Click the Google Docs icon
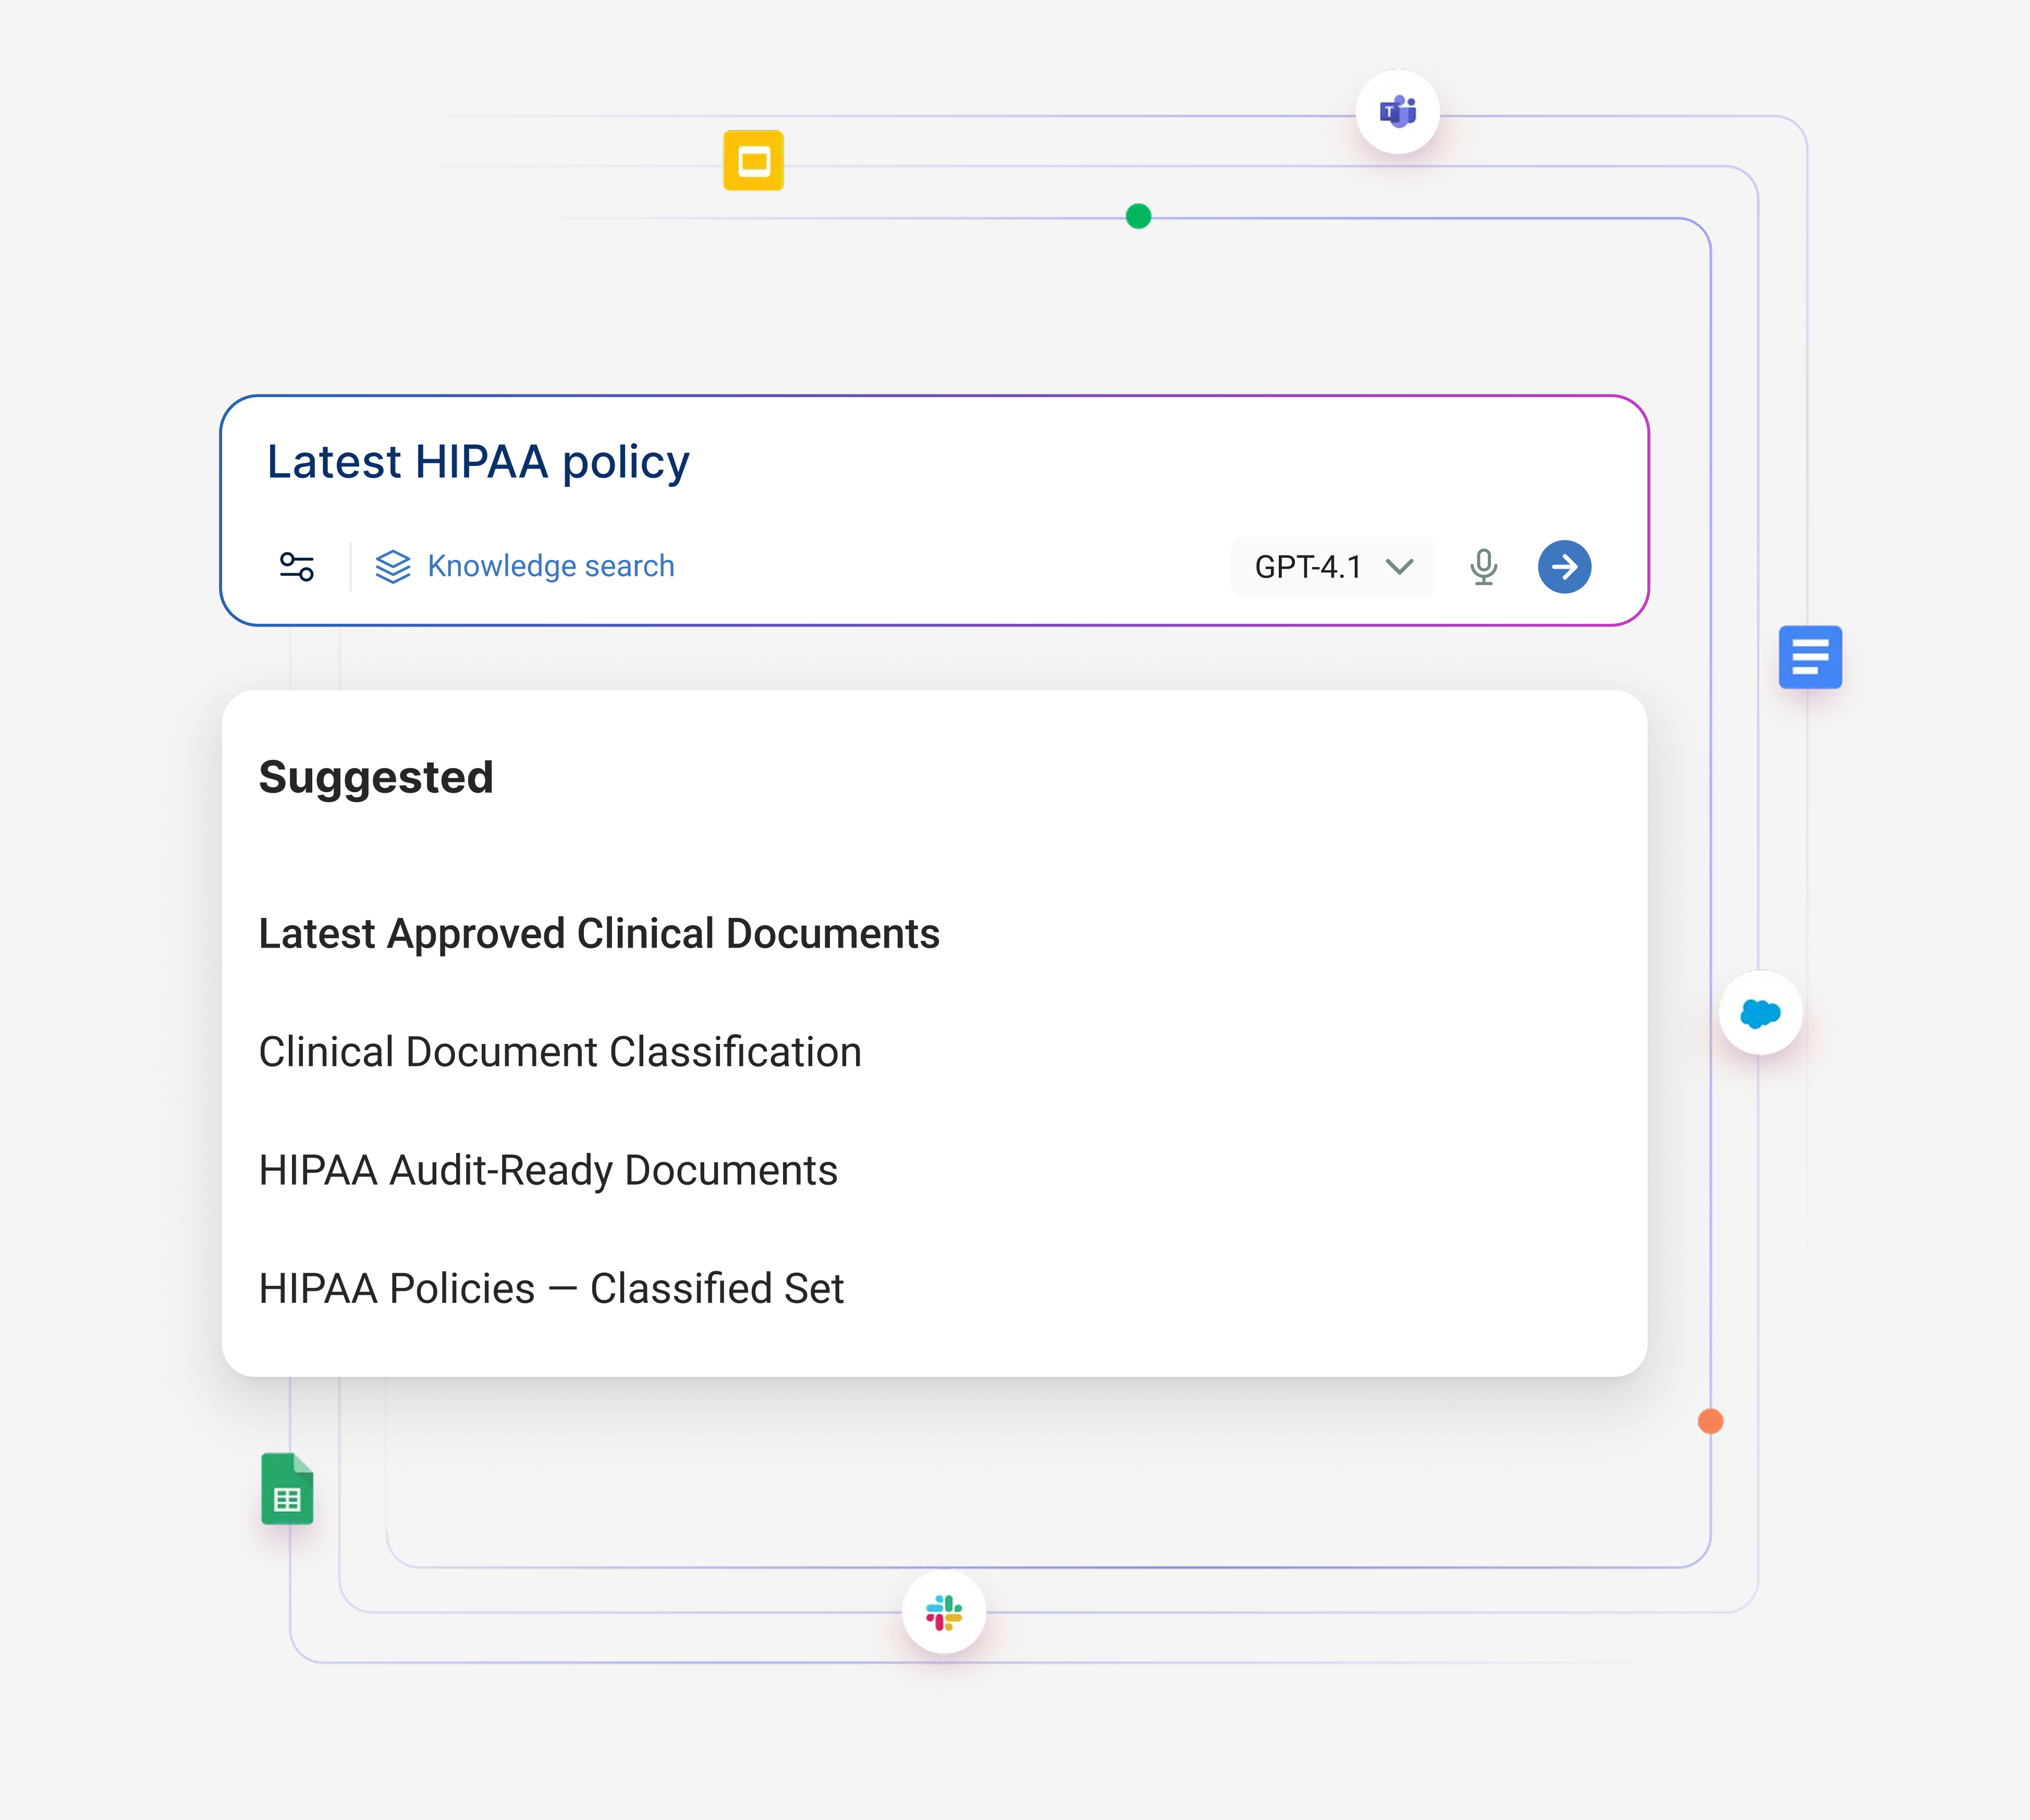 click(1809, 657)
